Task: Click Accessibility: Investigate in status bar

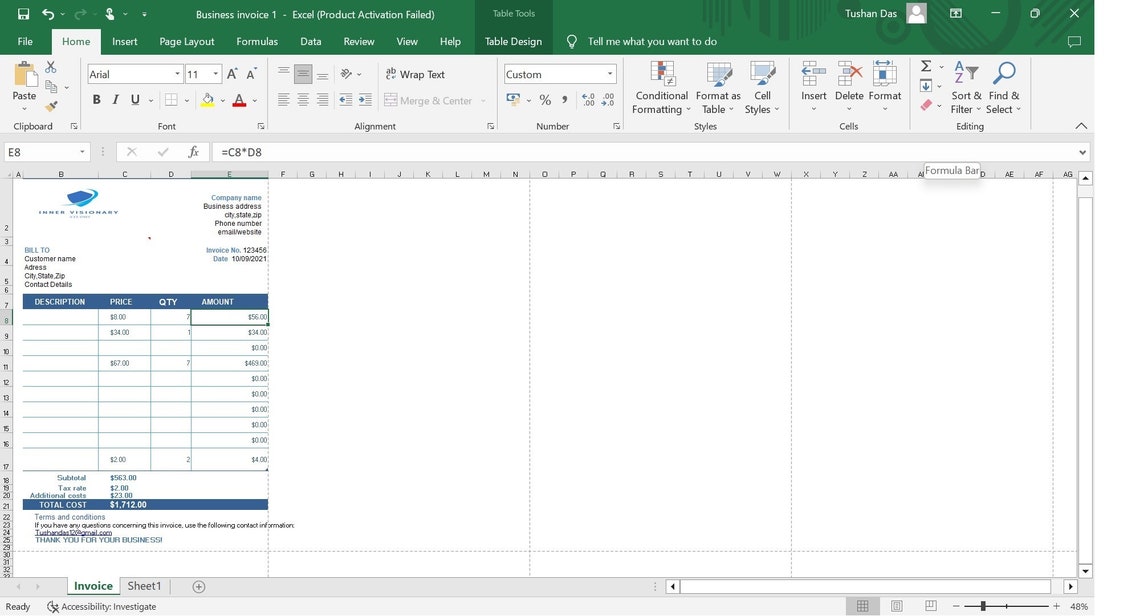Action: (x=102, y=607)
